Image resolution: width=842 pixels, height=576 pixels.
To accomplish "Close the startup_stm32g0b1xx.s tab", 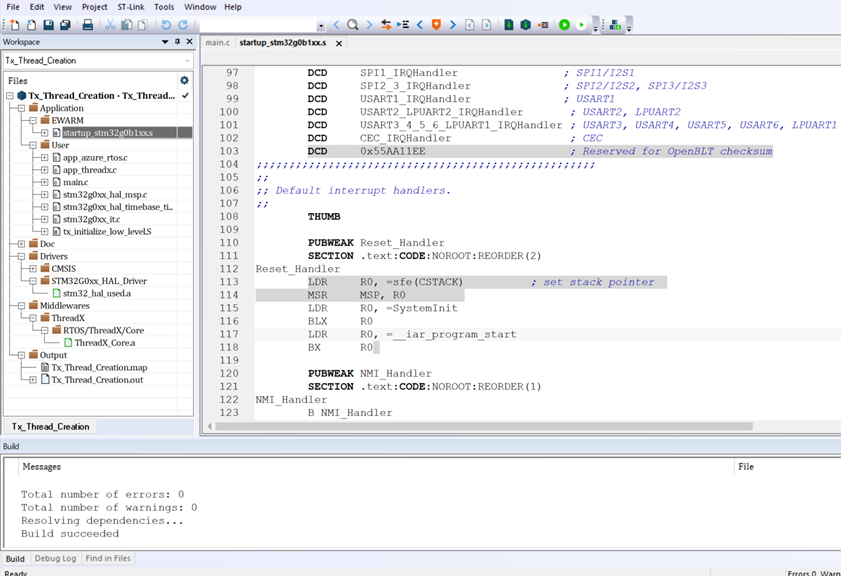I will tap(339, 43).
